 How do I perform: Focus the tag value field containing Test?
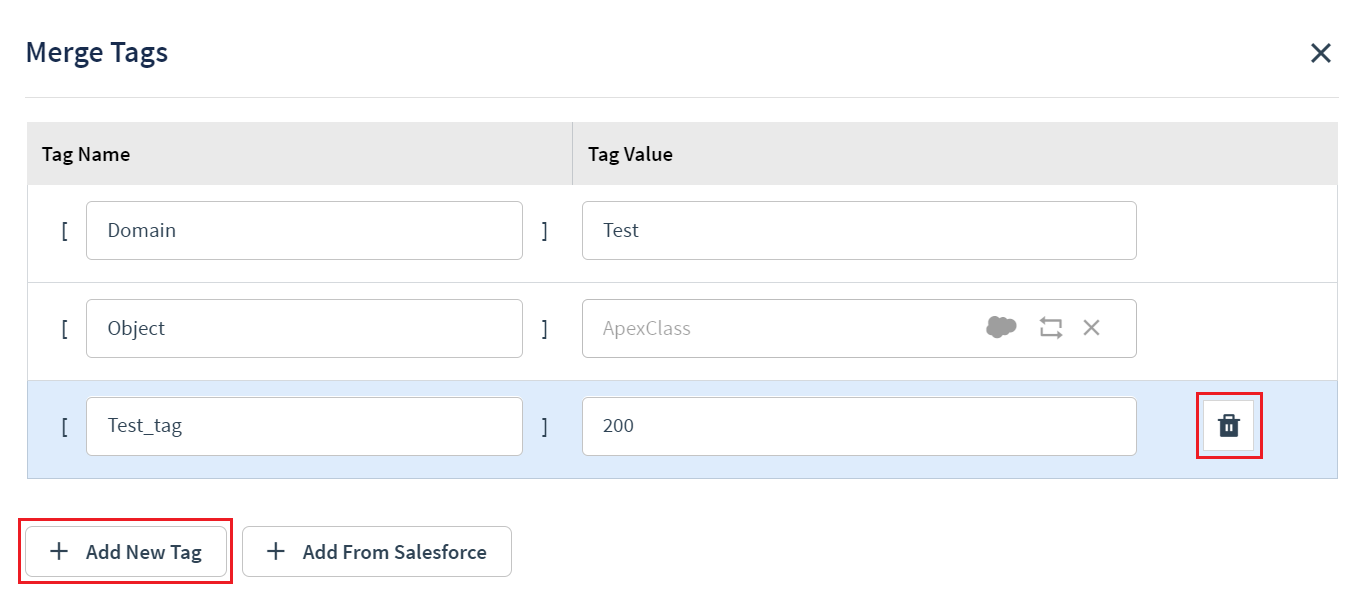(x=859, y=230)
